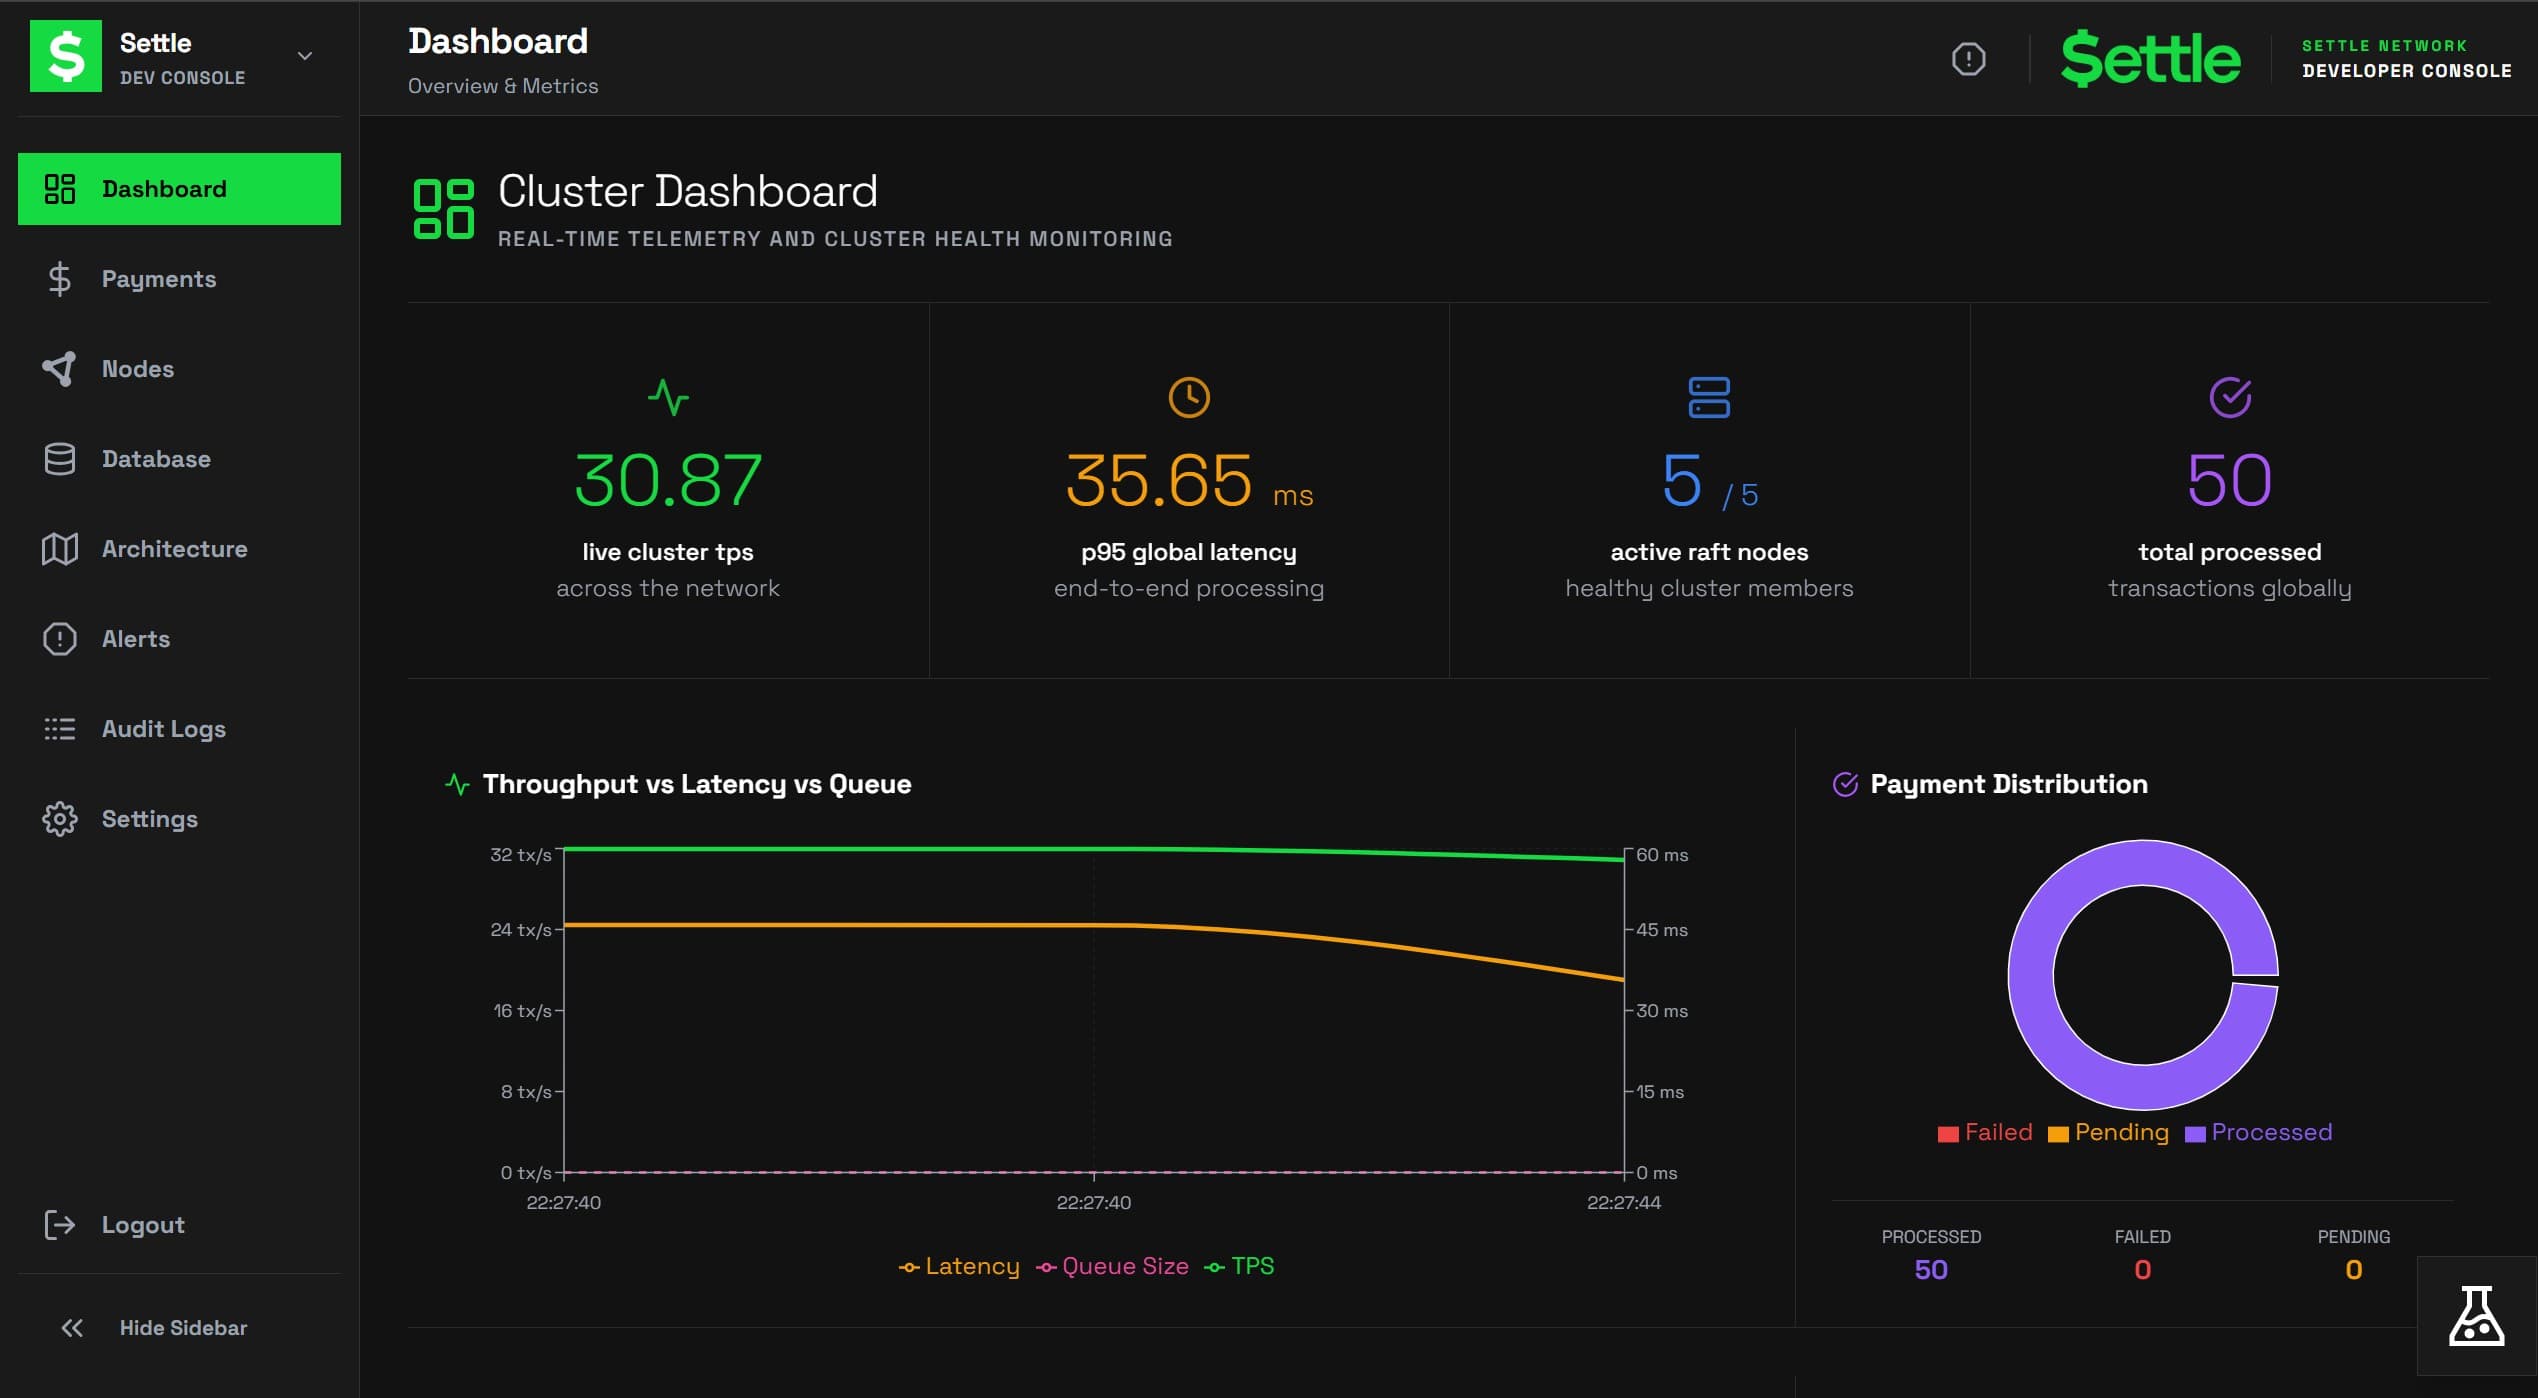This screenshot has height=1398, width=2538.
Task: Click the Cluster Dashboard grid icon
Action: 444,209
